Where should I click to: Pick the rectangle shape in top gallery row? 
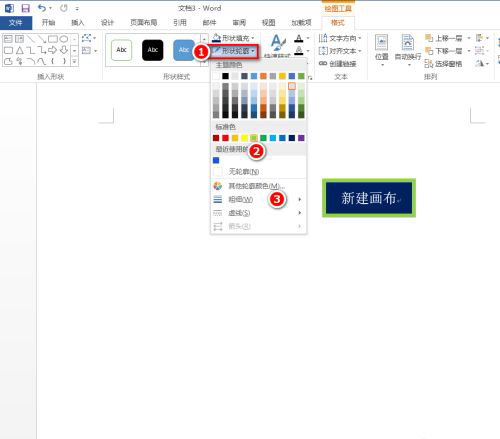(53, 39)
